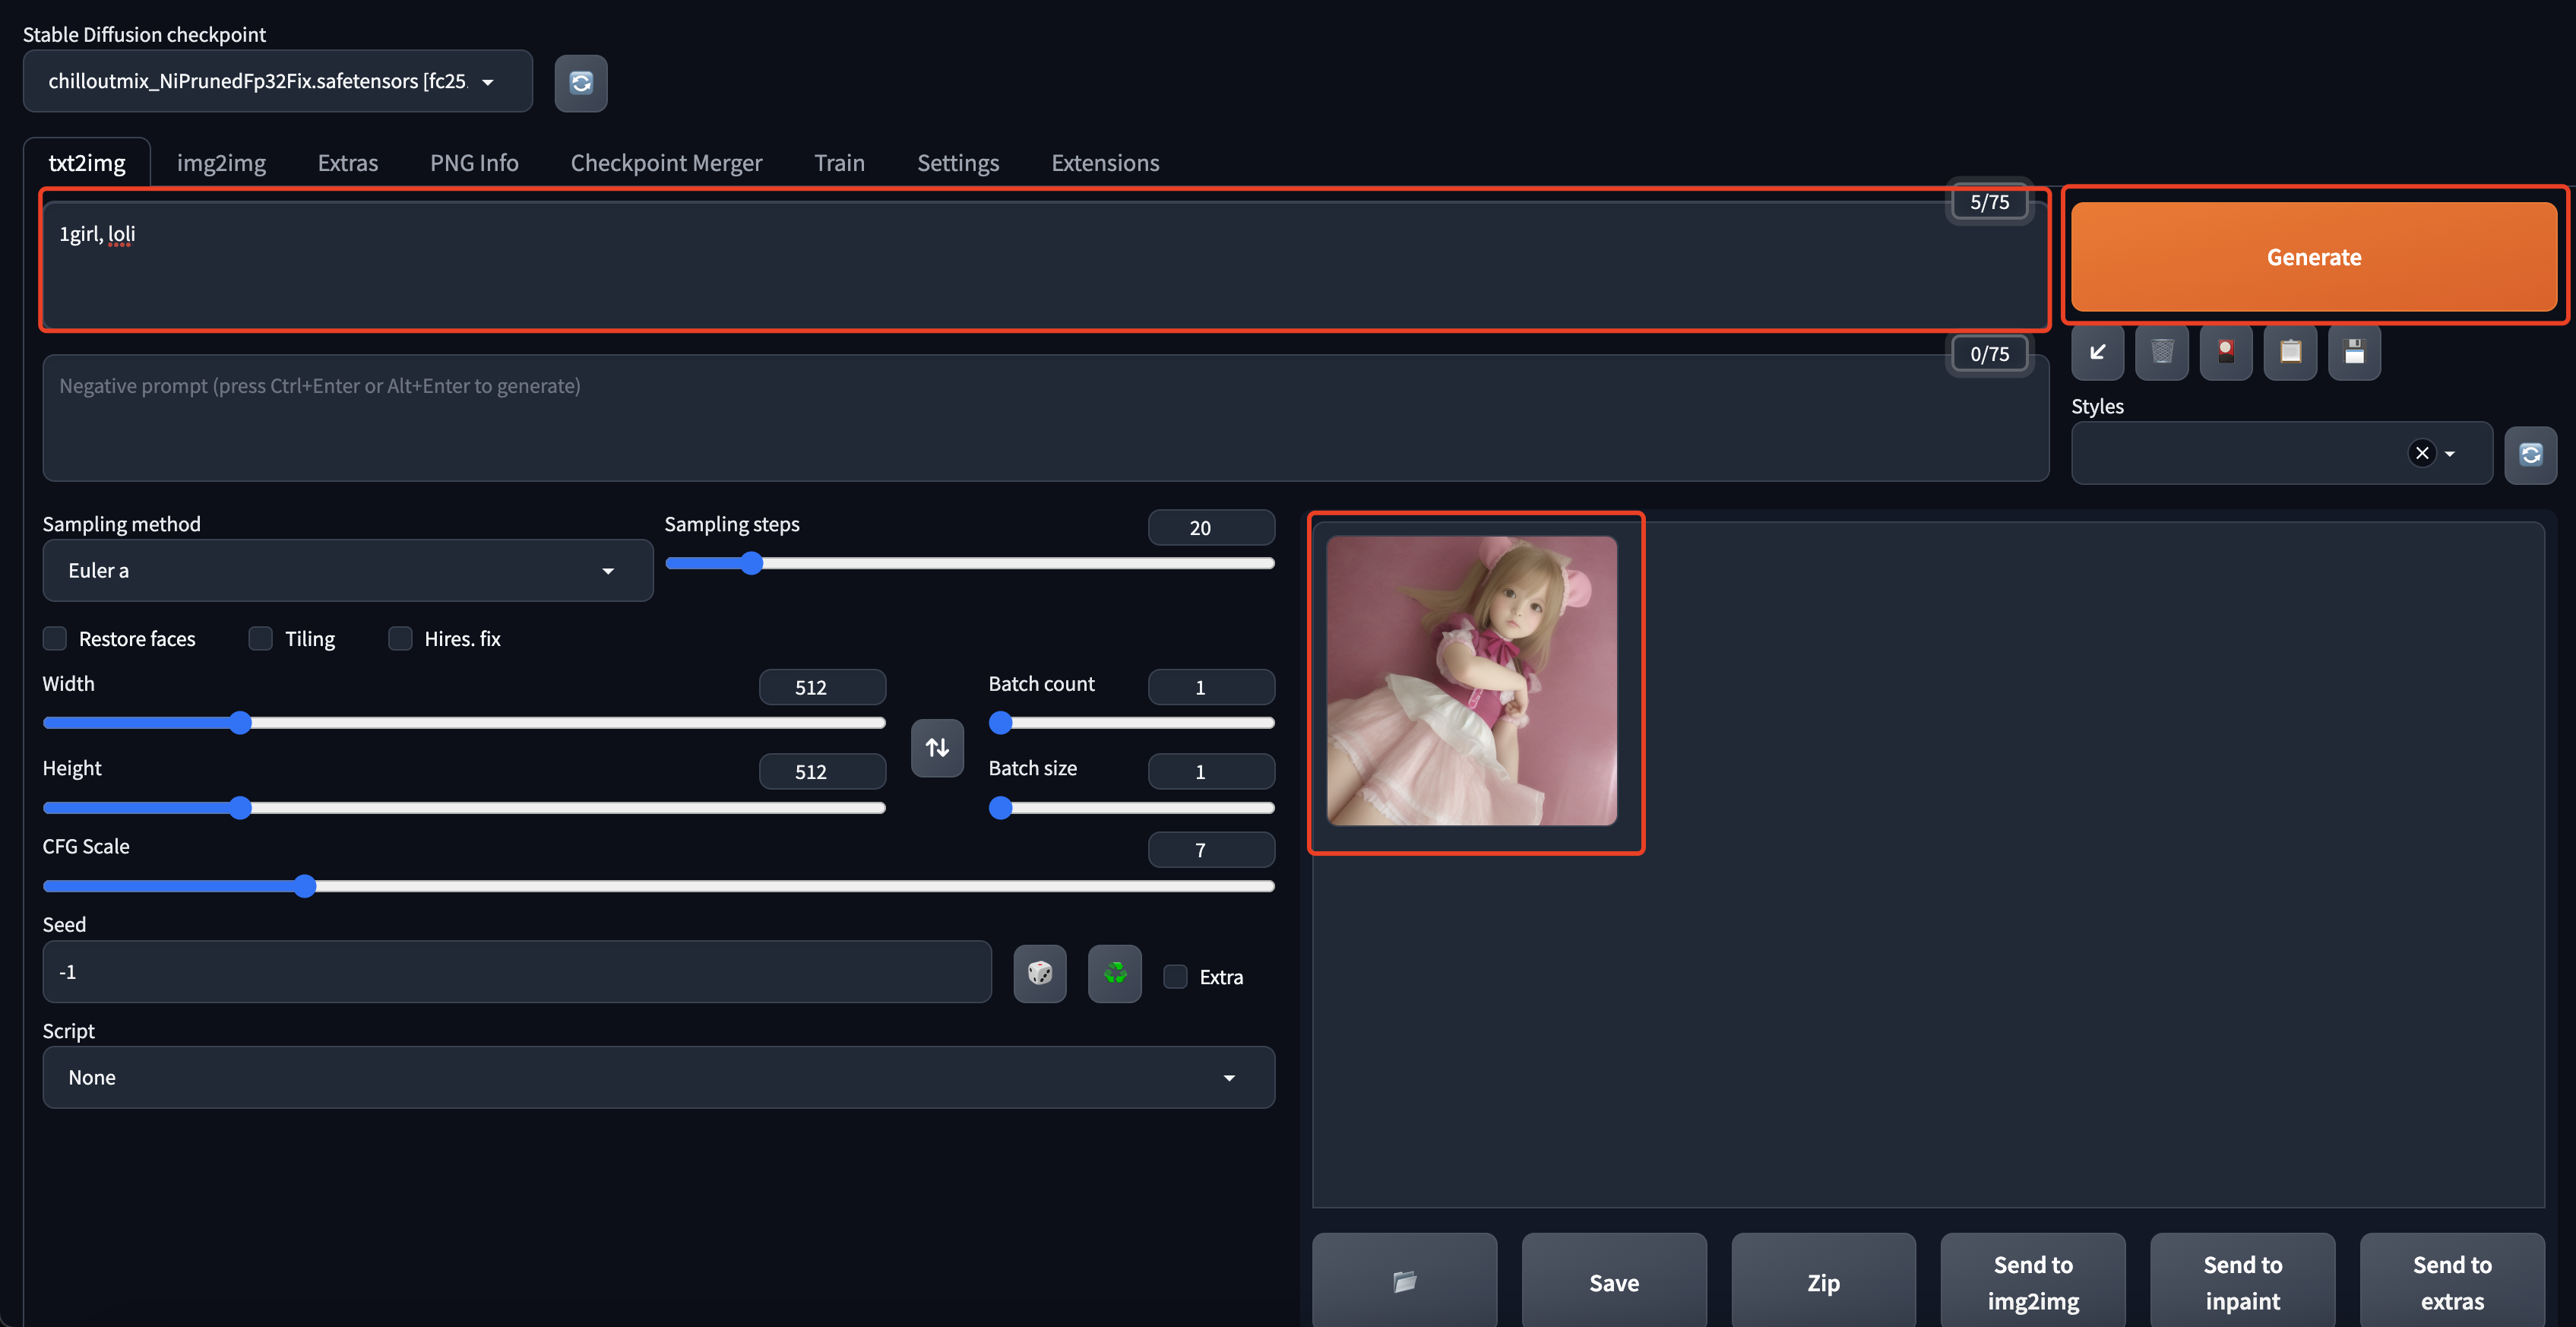Reuse the last seed via the green recycle icon
Viewport: 2576px width, 1327px height.
click(1114, 973)
